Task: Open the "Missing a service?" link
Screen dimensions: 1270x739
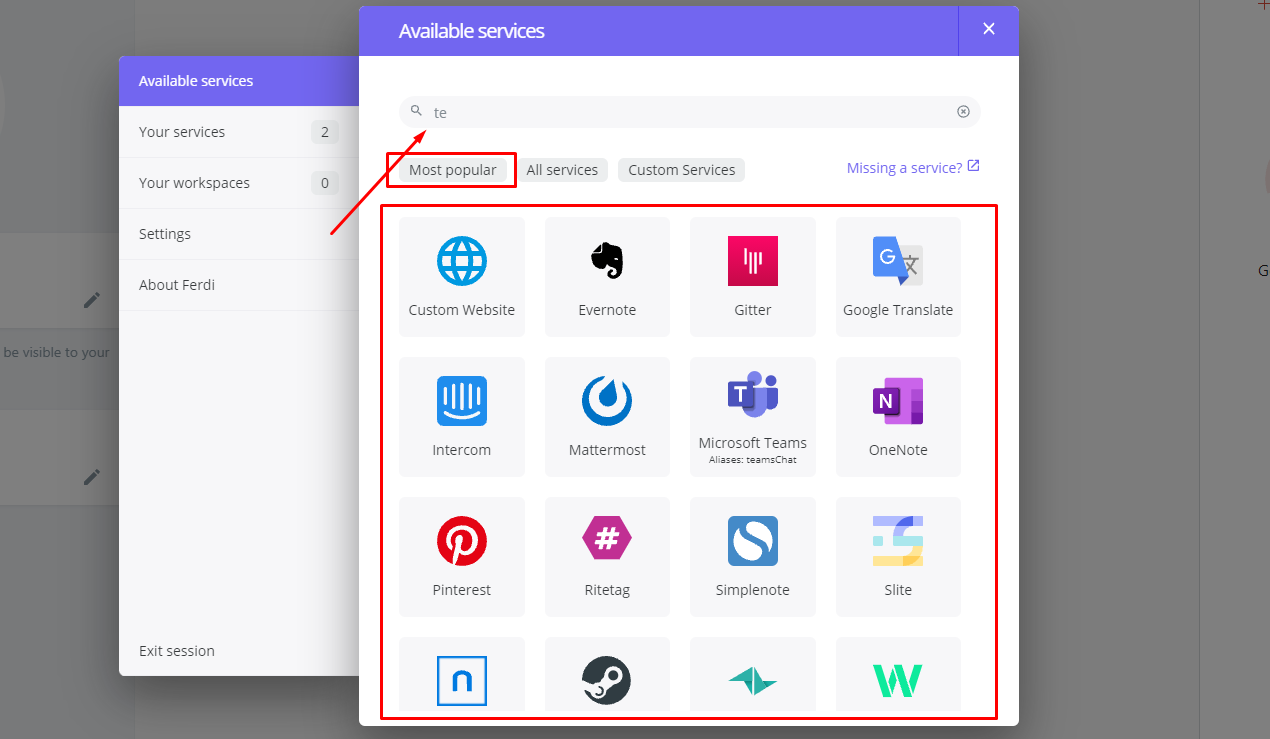Action: click(913, 168)
